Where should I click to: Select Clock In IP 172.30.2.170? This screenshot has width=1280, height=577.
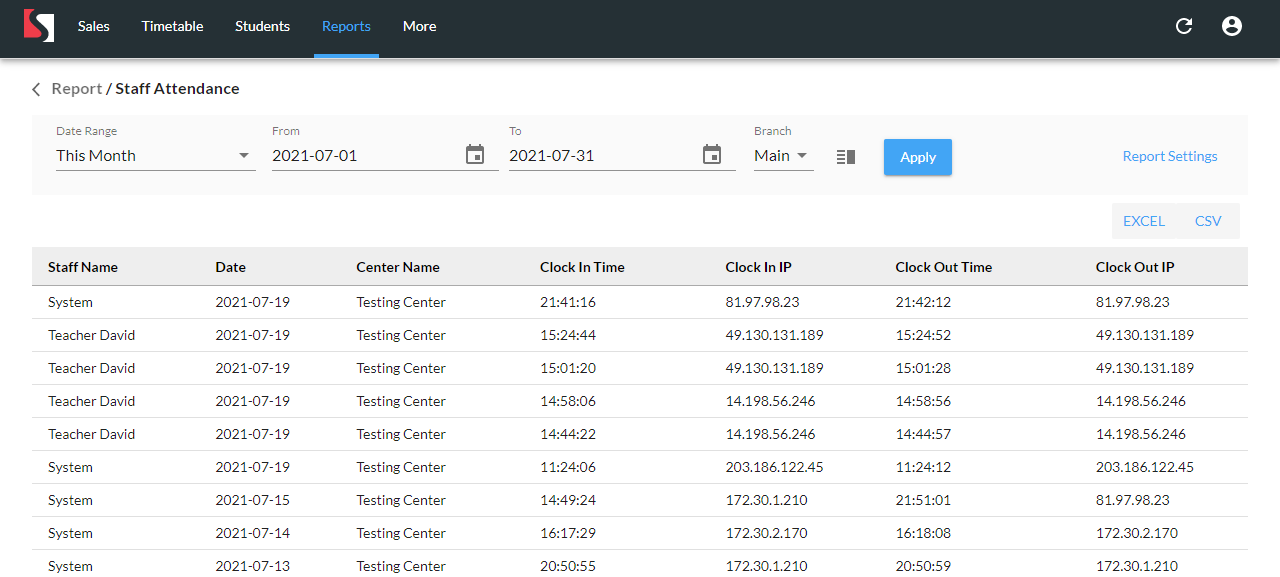768,533
